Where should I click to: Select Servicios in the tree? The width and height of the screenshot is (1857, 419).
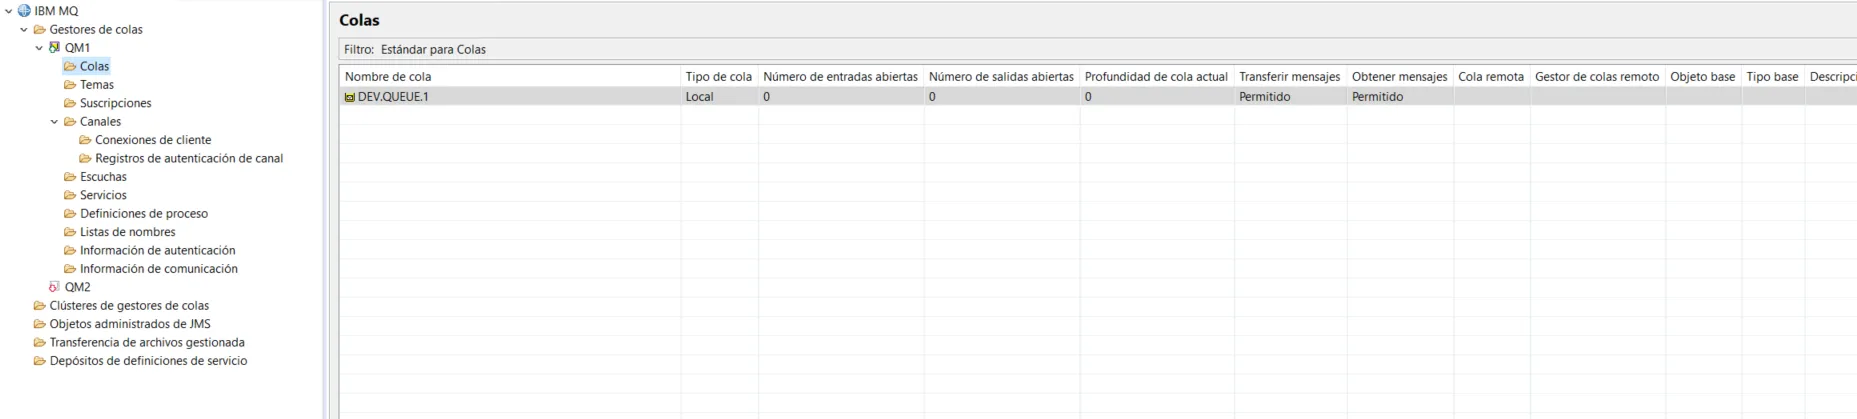click(x=103, y=195)
